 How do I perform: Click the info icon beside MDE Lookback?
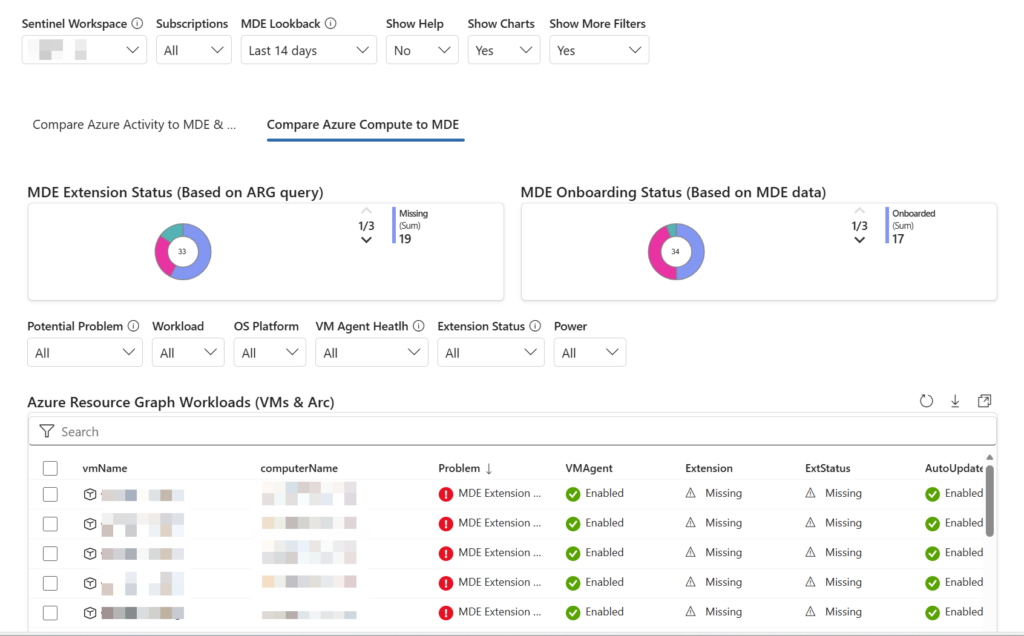tap(331, 24)
